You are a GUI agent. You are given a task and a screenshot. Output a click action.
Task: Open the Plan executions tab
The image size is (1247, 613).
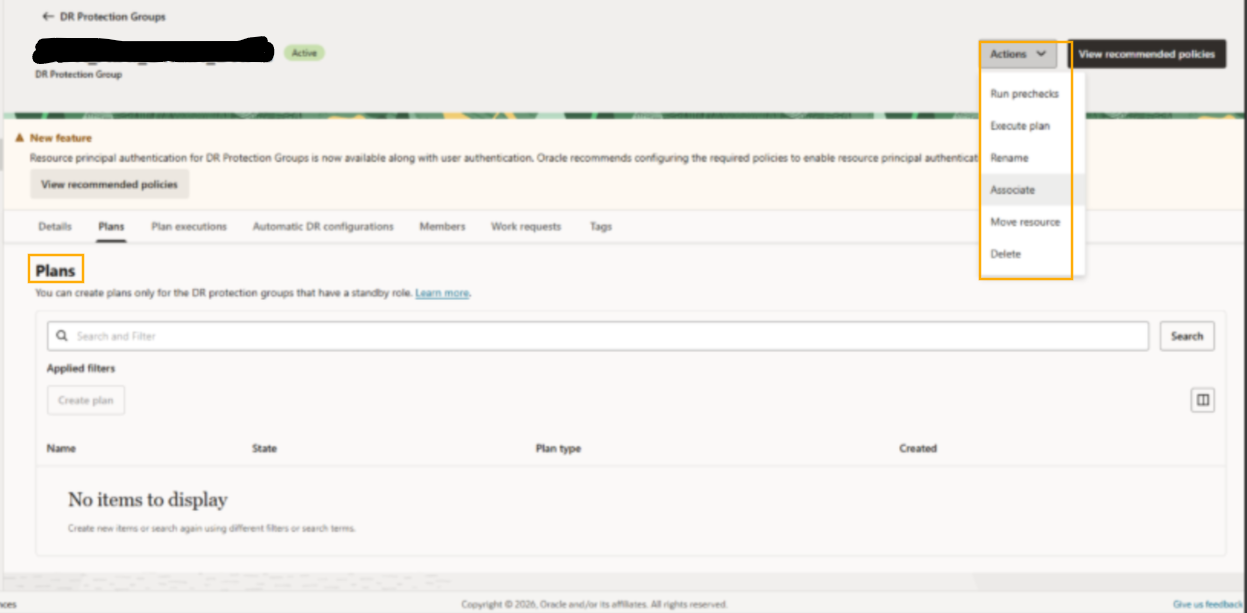pos(189,226)
